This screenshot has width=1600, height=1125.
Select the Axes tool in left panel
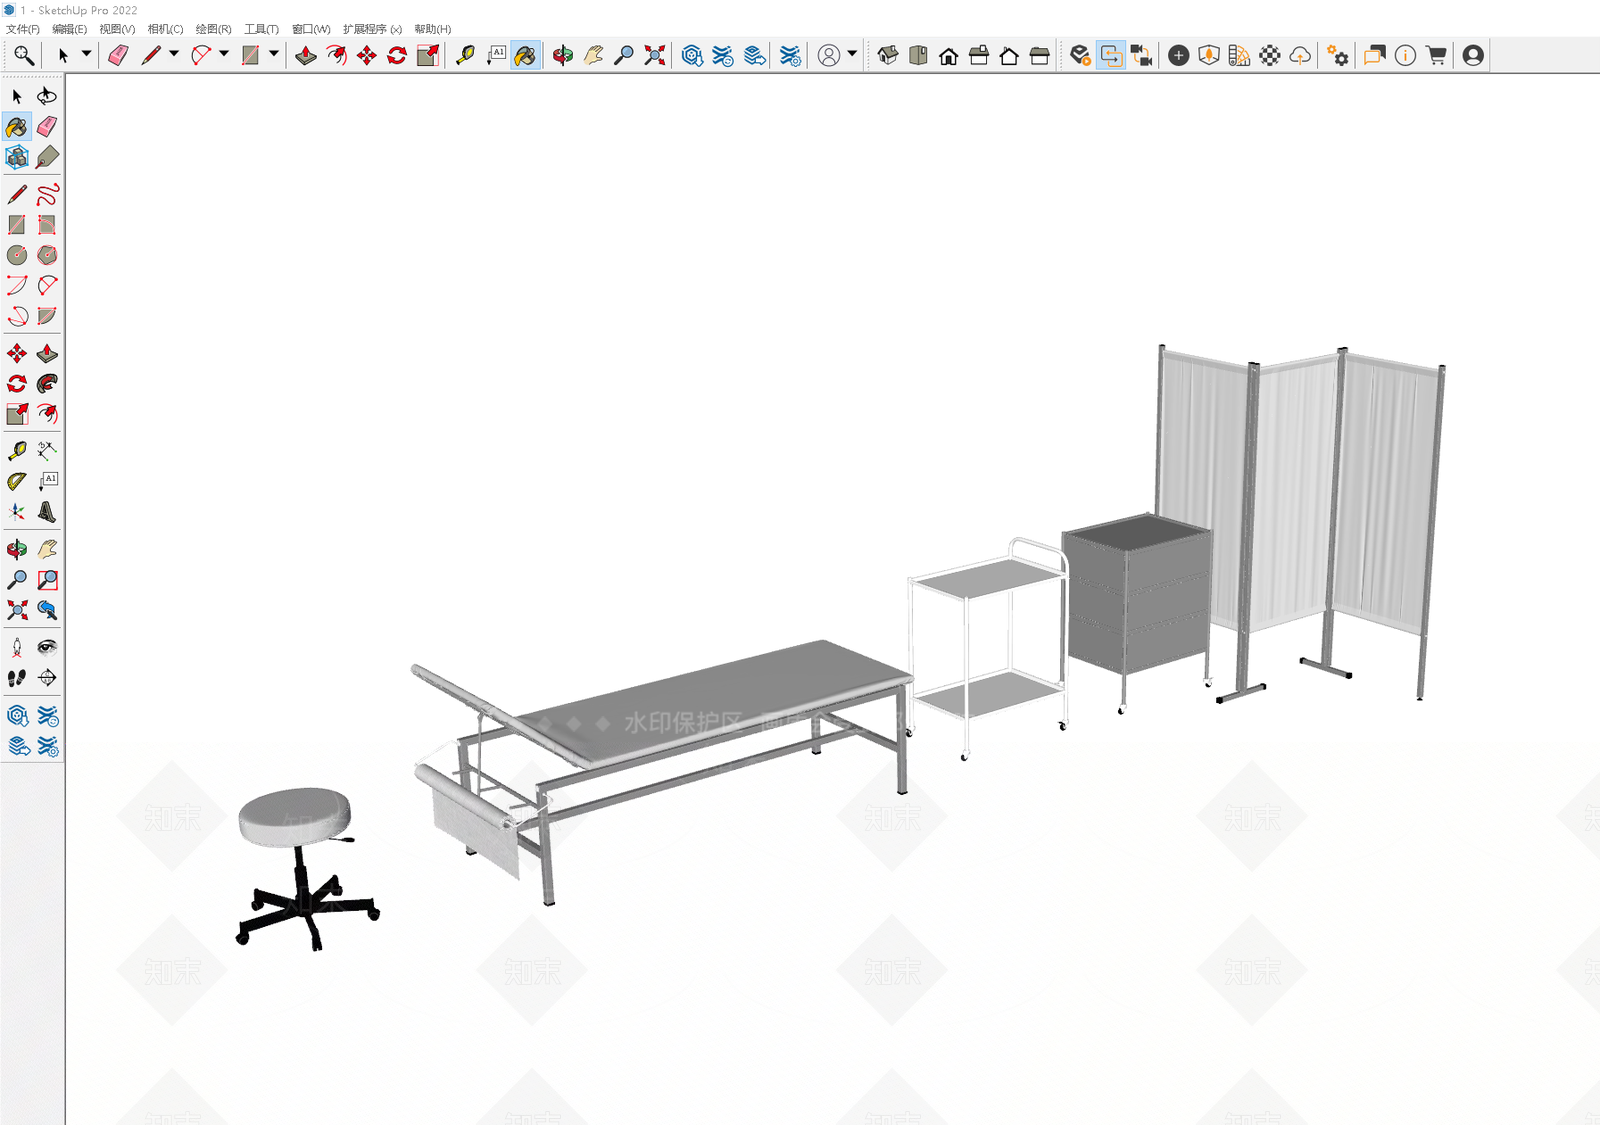point(17,512)
